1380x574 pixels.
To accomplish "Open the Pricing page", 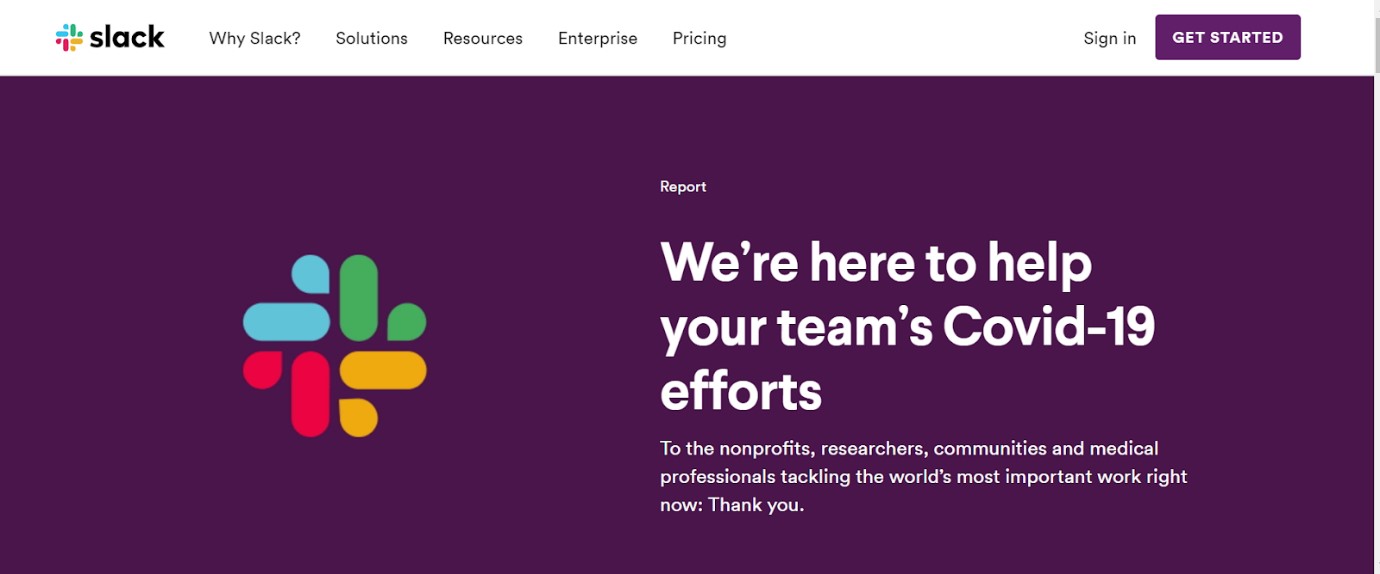I will 700,38.
